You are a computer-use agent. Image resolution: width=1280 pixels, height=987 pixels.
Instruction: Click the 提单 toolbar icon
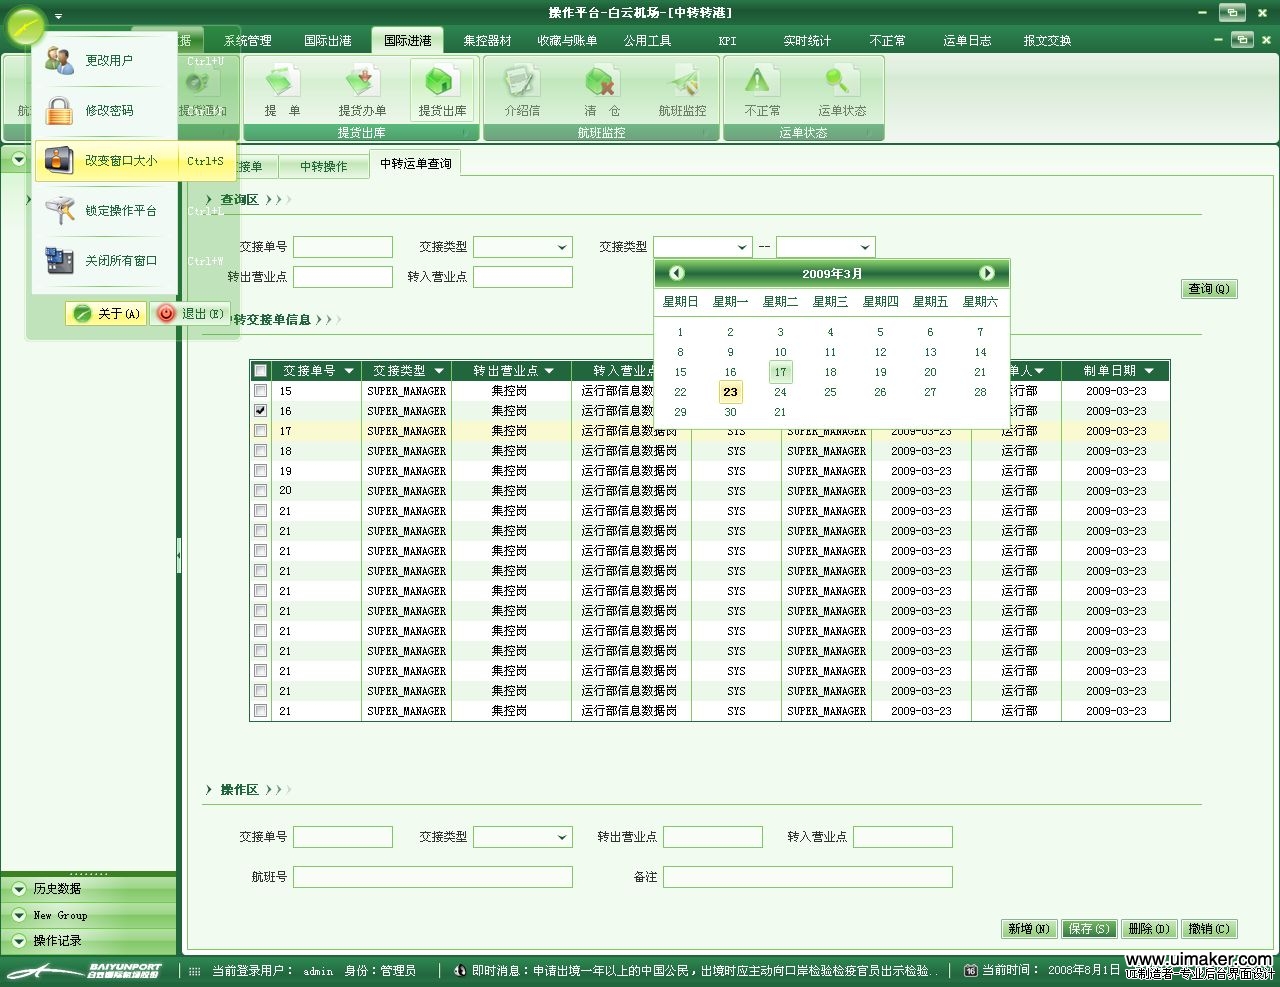(x=282, y=91)
